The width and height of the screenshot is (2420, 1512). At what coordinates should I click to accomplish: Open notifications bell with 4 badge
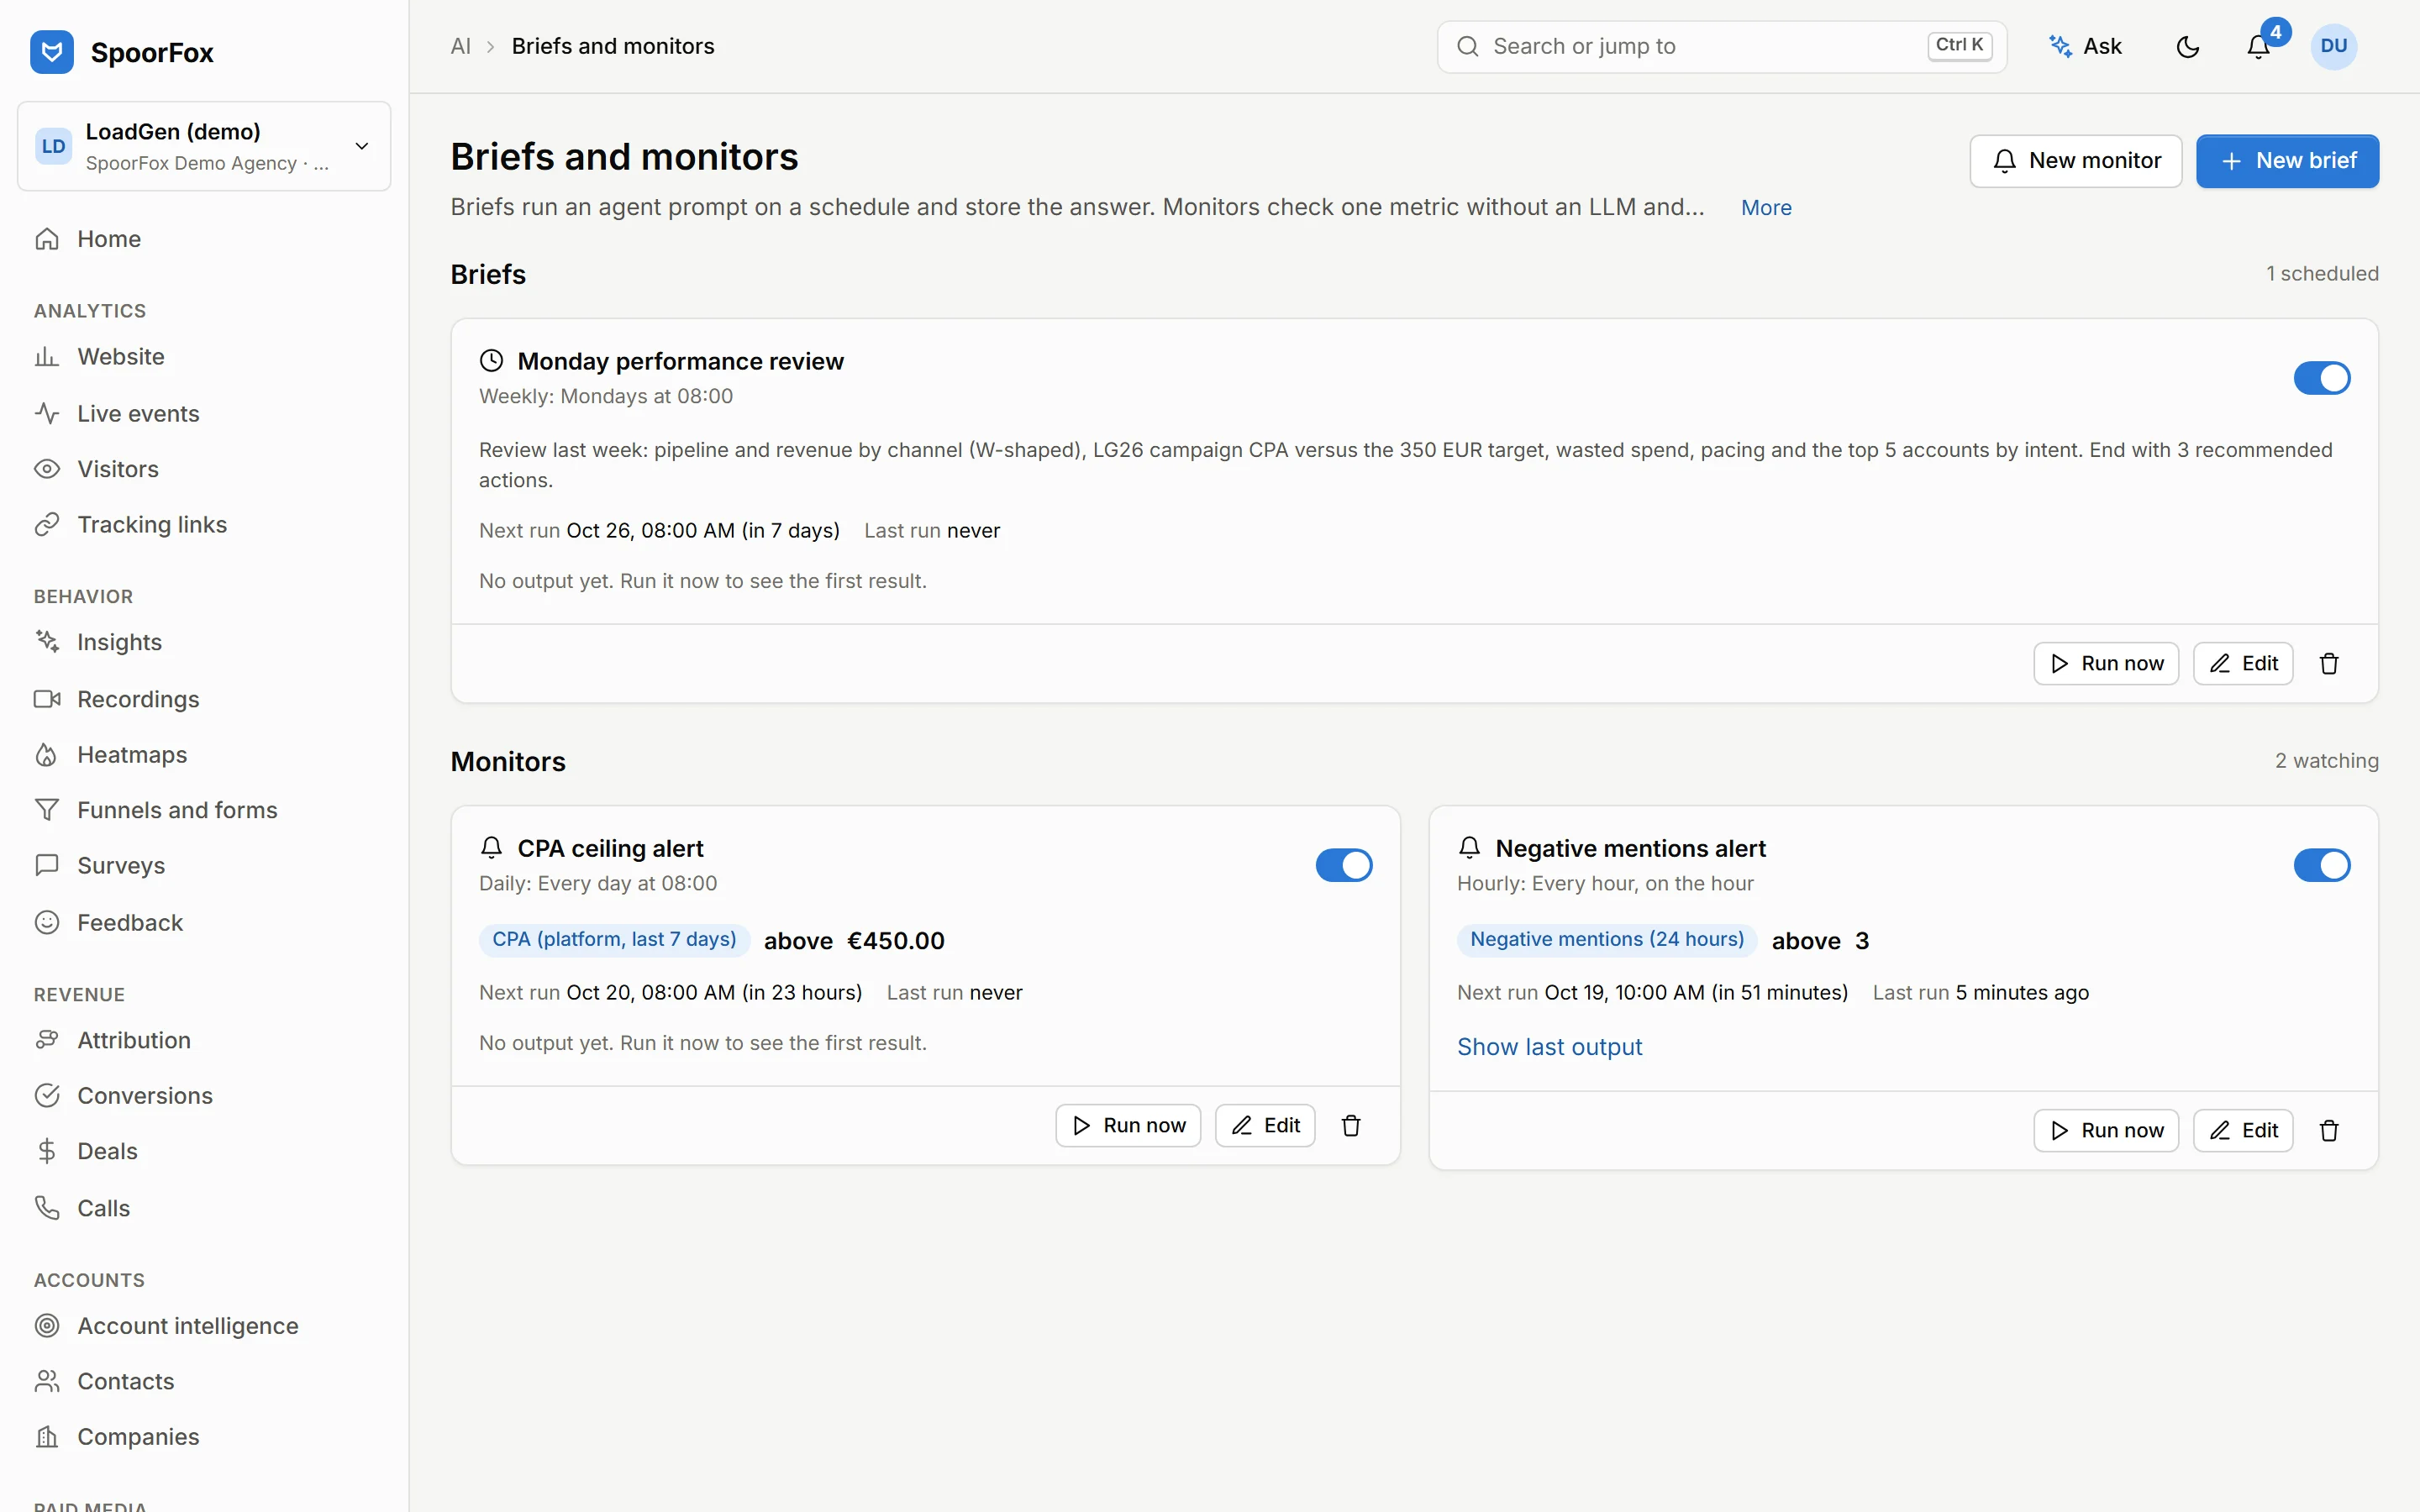[x=2259, y=47]
